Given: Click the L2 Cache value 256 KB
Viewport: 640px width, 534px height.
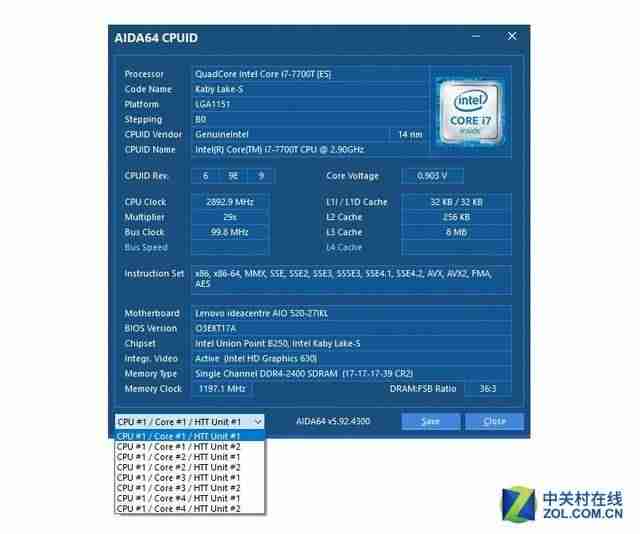Looking at the screenshot, I should pos(456,217).
